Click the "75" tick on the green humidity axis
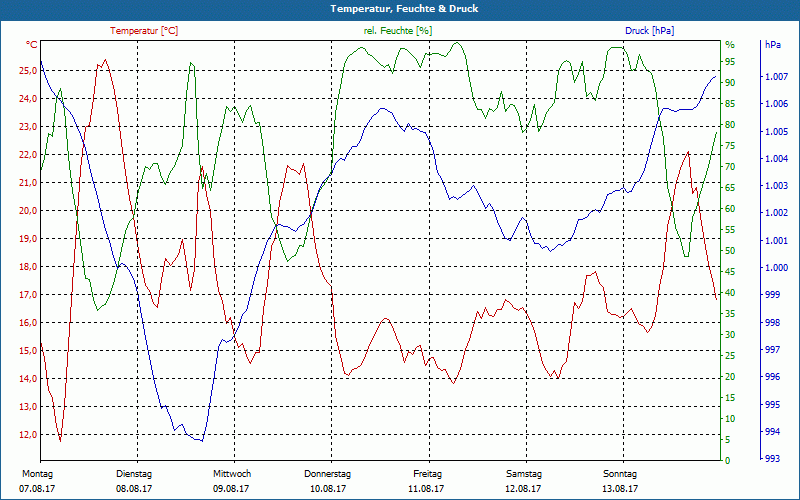 coord(731,146)
